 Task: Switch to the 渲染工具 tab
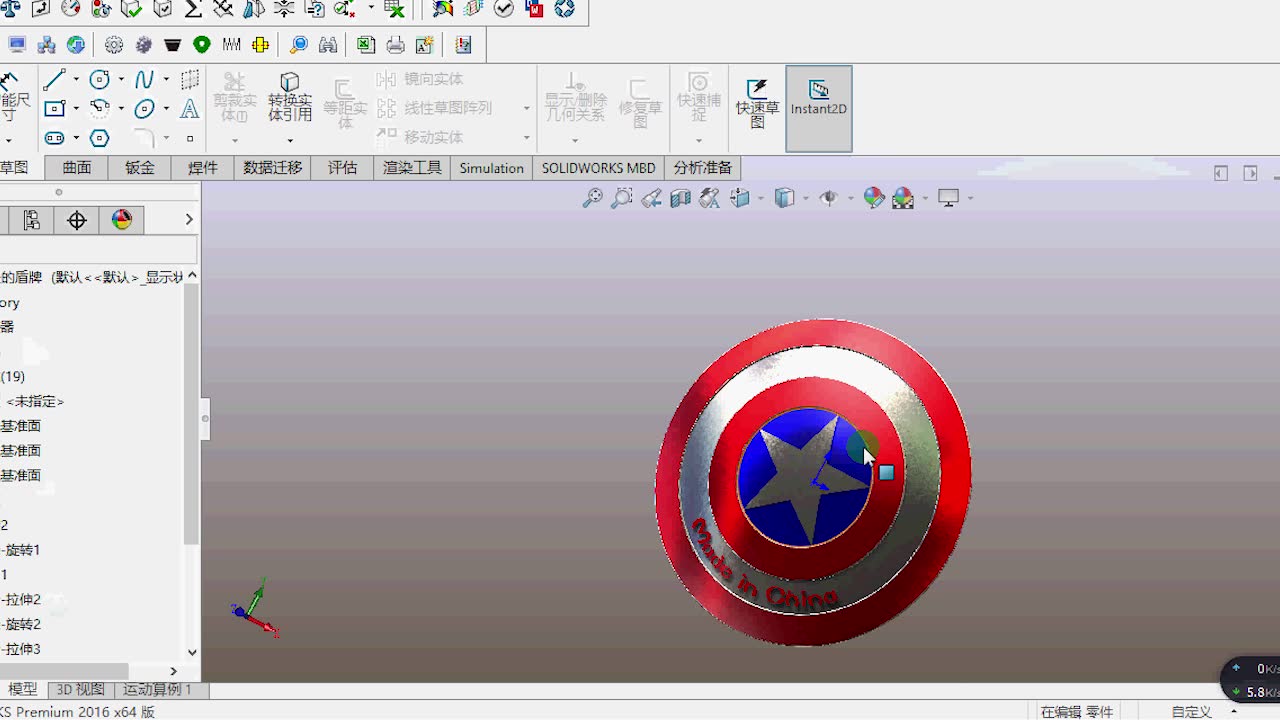point(412,168)
